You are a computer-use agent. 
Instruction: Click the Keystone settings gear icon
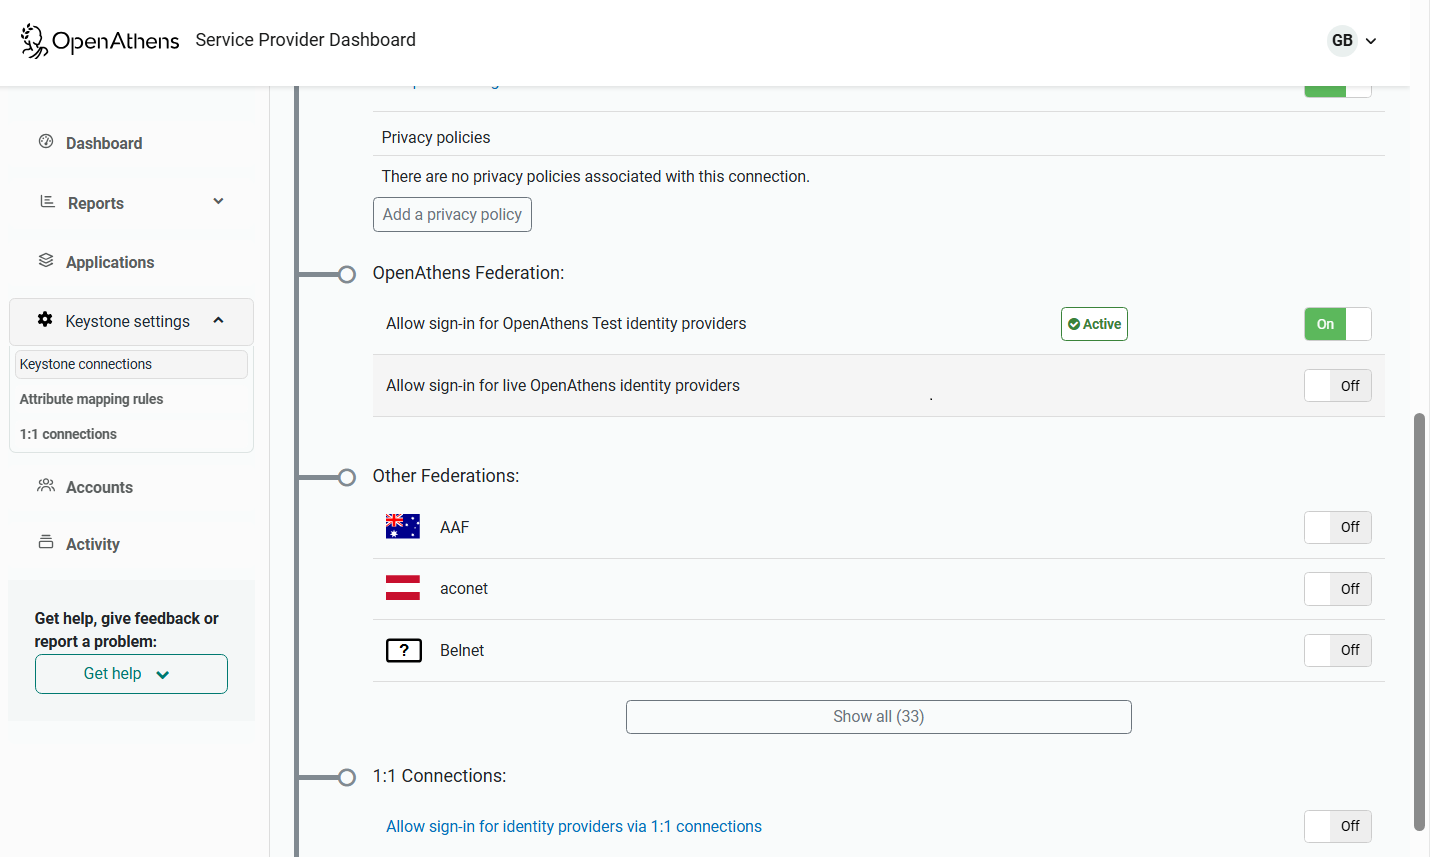pyautogui.click(x=45, y=320)
